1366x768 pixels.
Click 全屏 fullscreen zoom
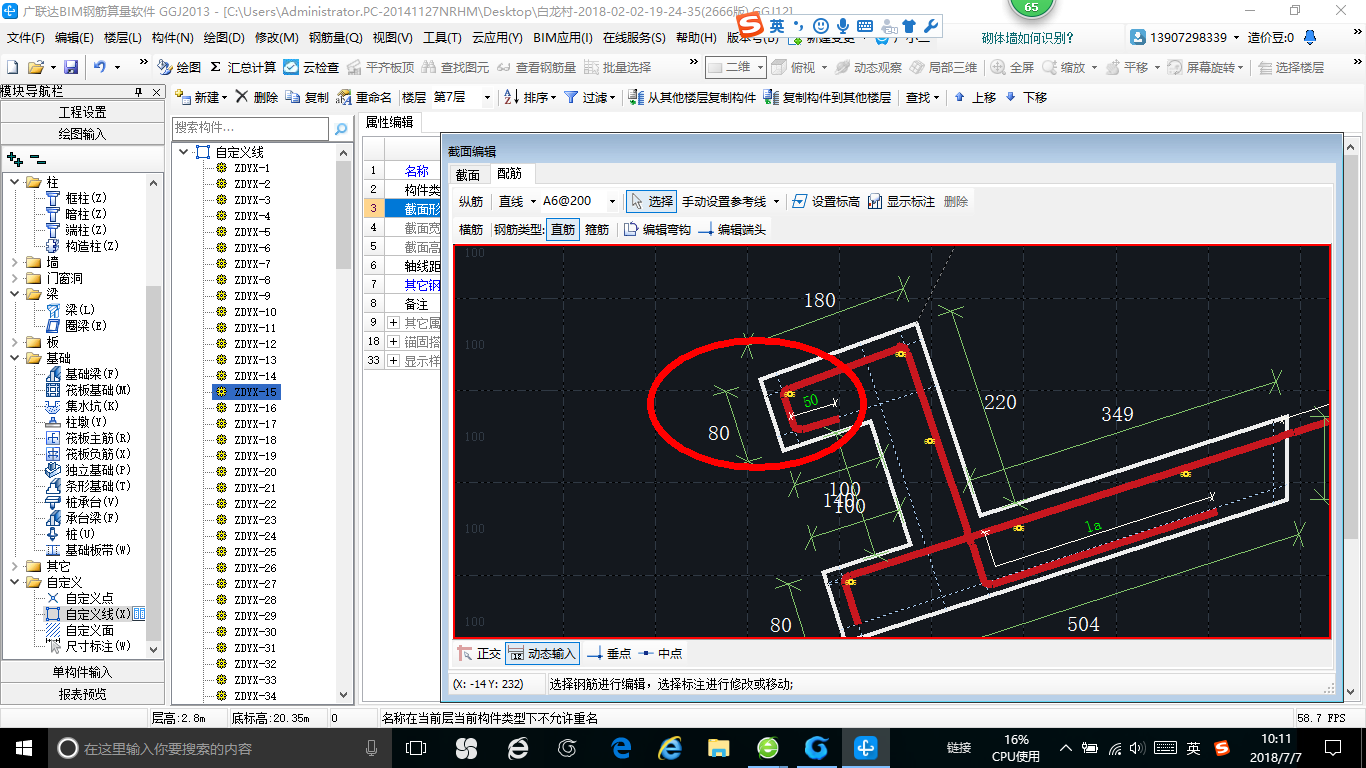[x=1012, y=67]
